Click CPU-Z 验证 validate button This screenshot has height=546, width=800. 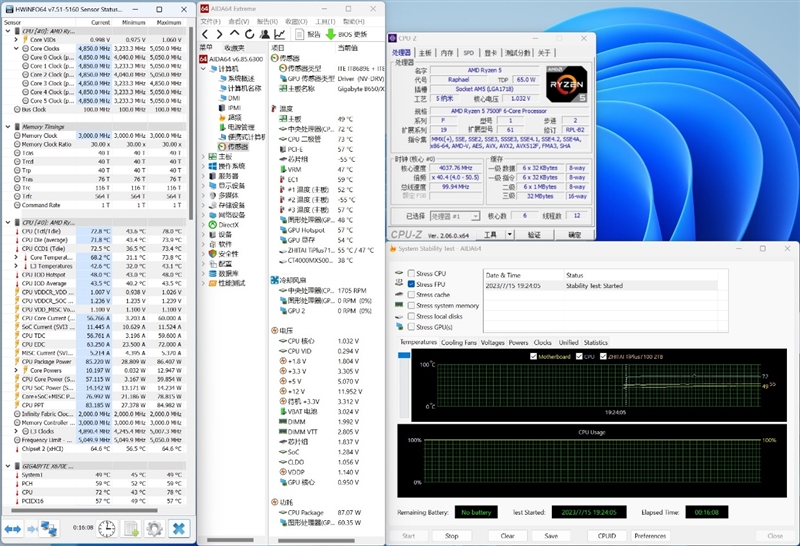(x=534, y=235)
